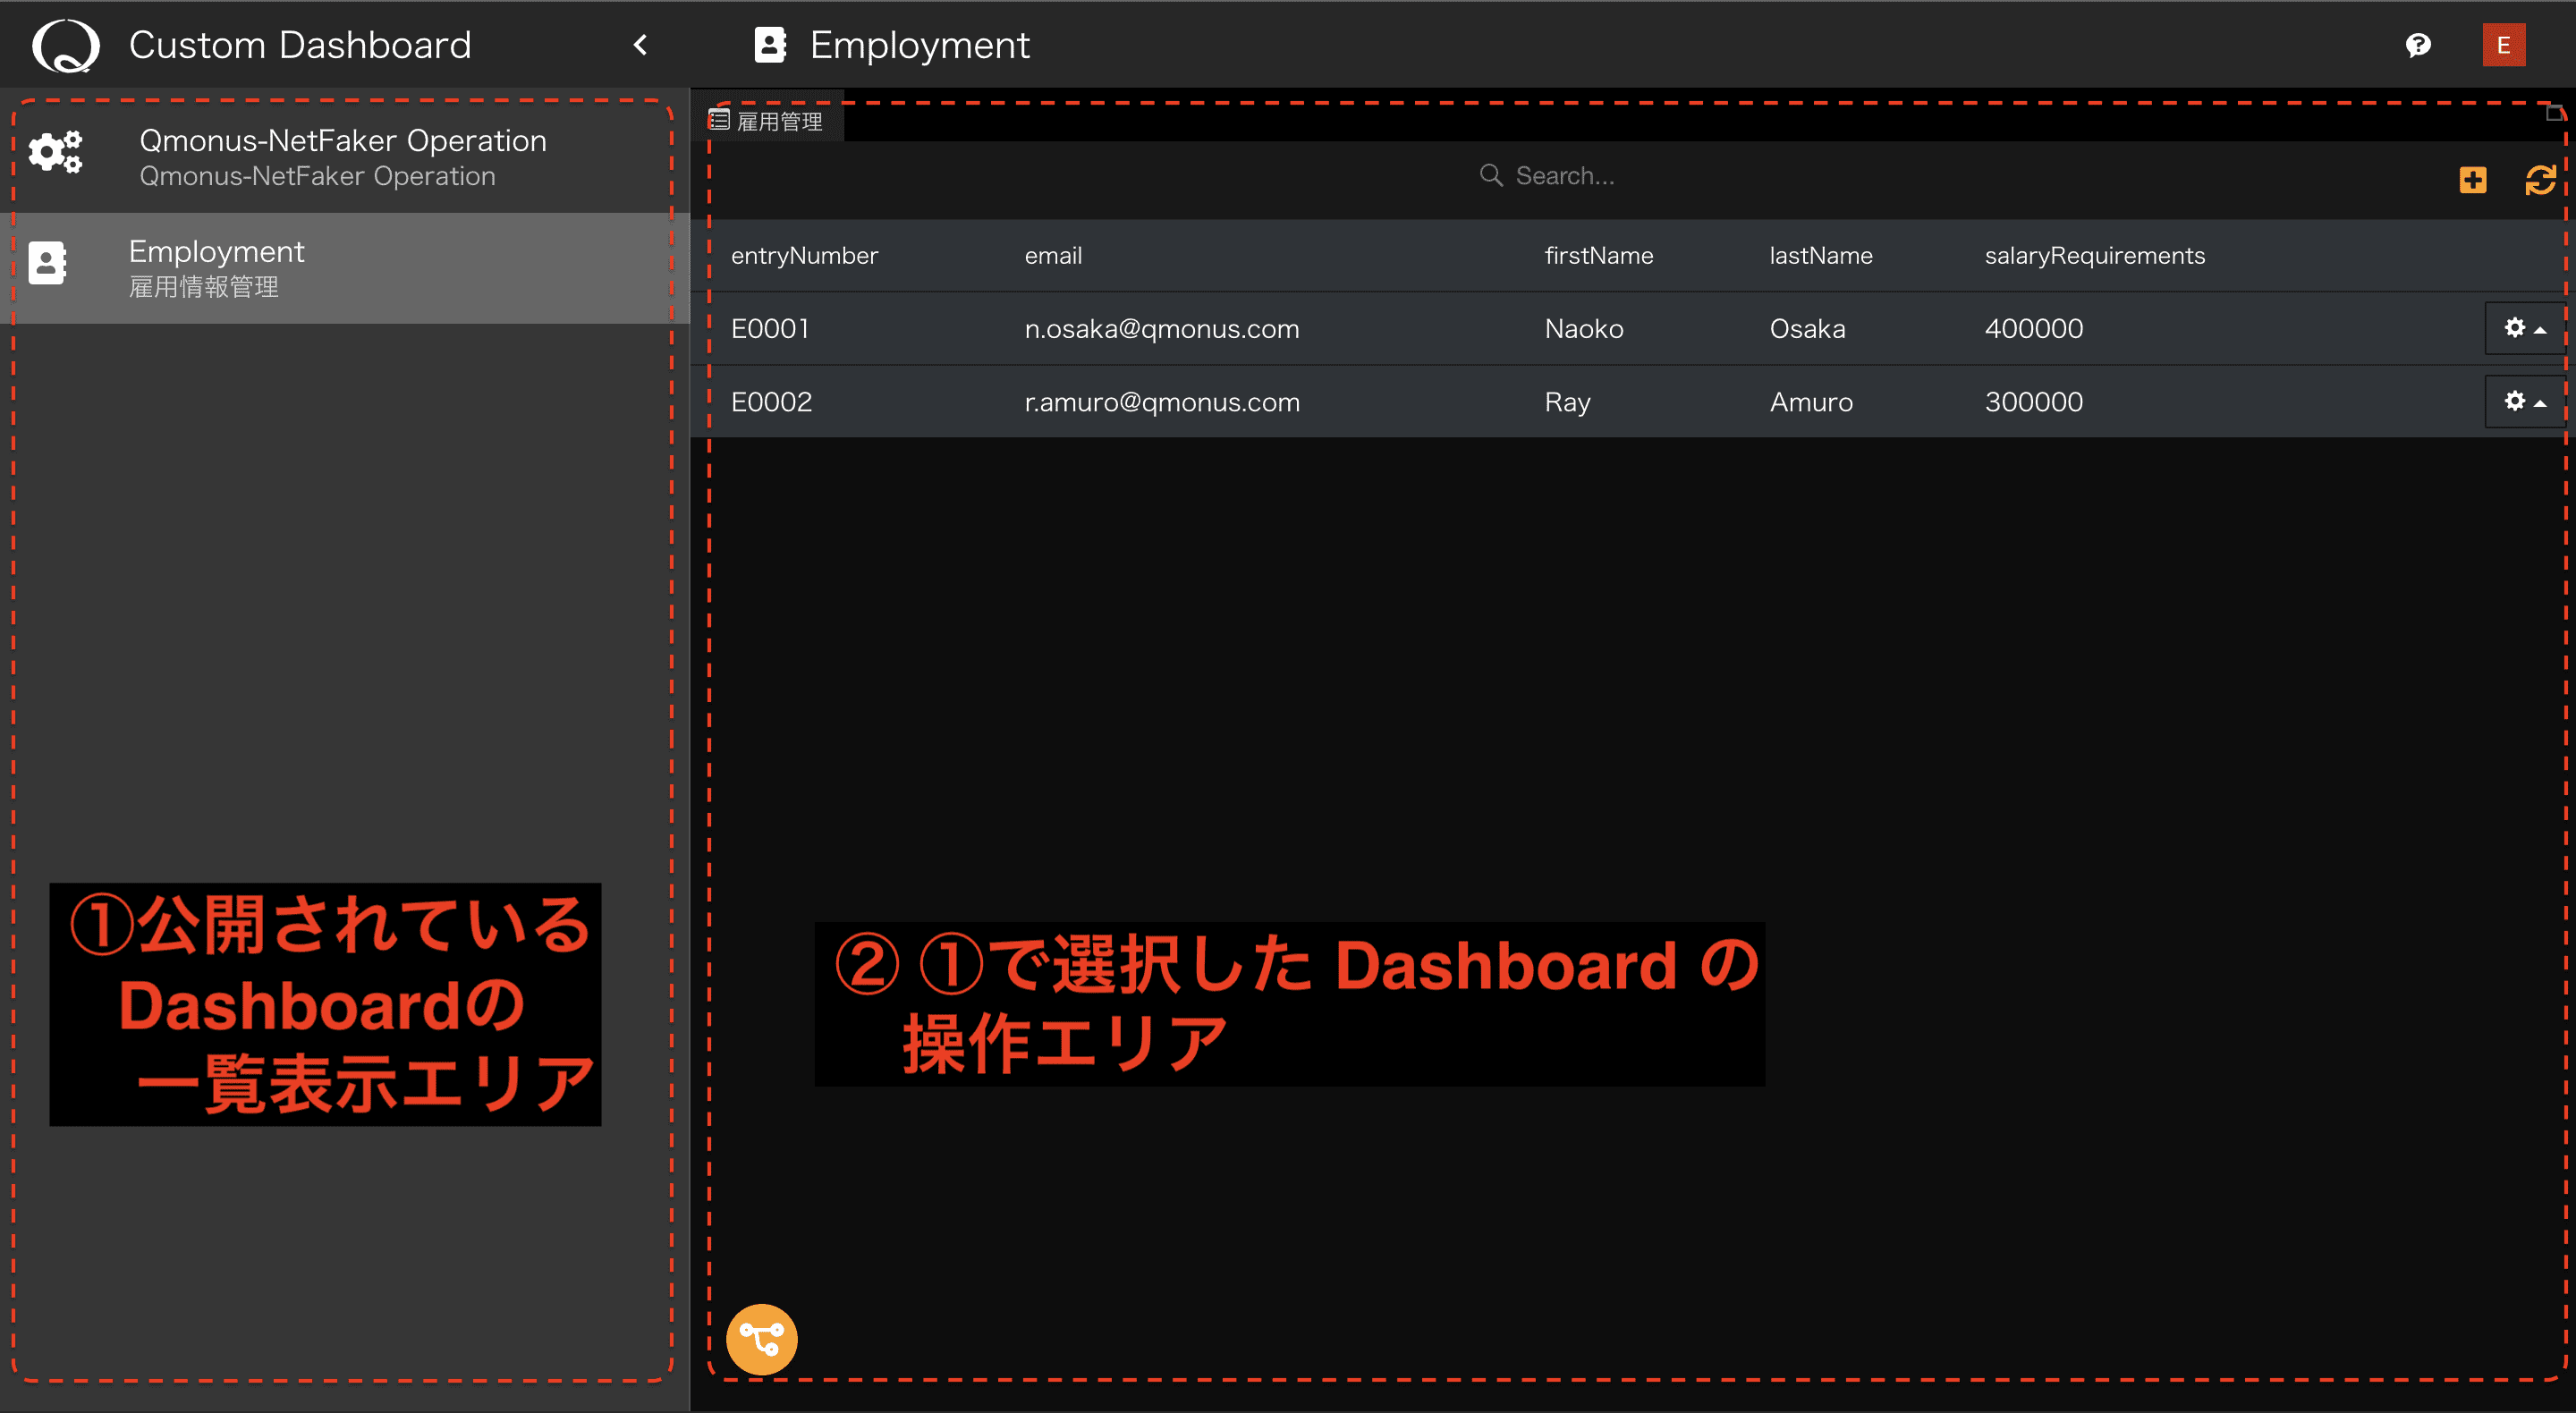Click the Ray first name cell

coord(1566,402)
